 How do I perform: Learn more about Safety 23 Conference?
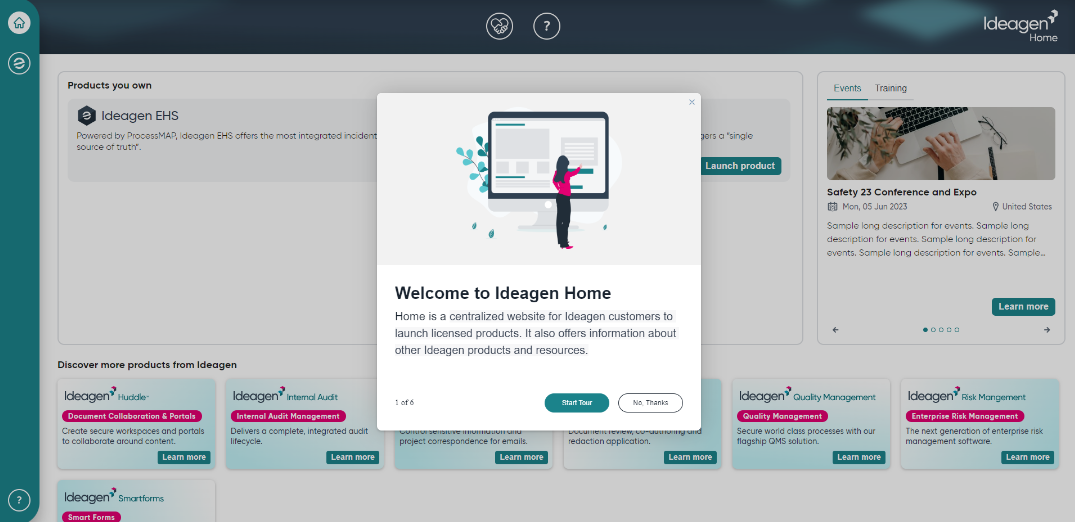pyautogui.click(x=1023, y=307)
